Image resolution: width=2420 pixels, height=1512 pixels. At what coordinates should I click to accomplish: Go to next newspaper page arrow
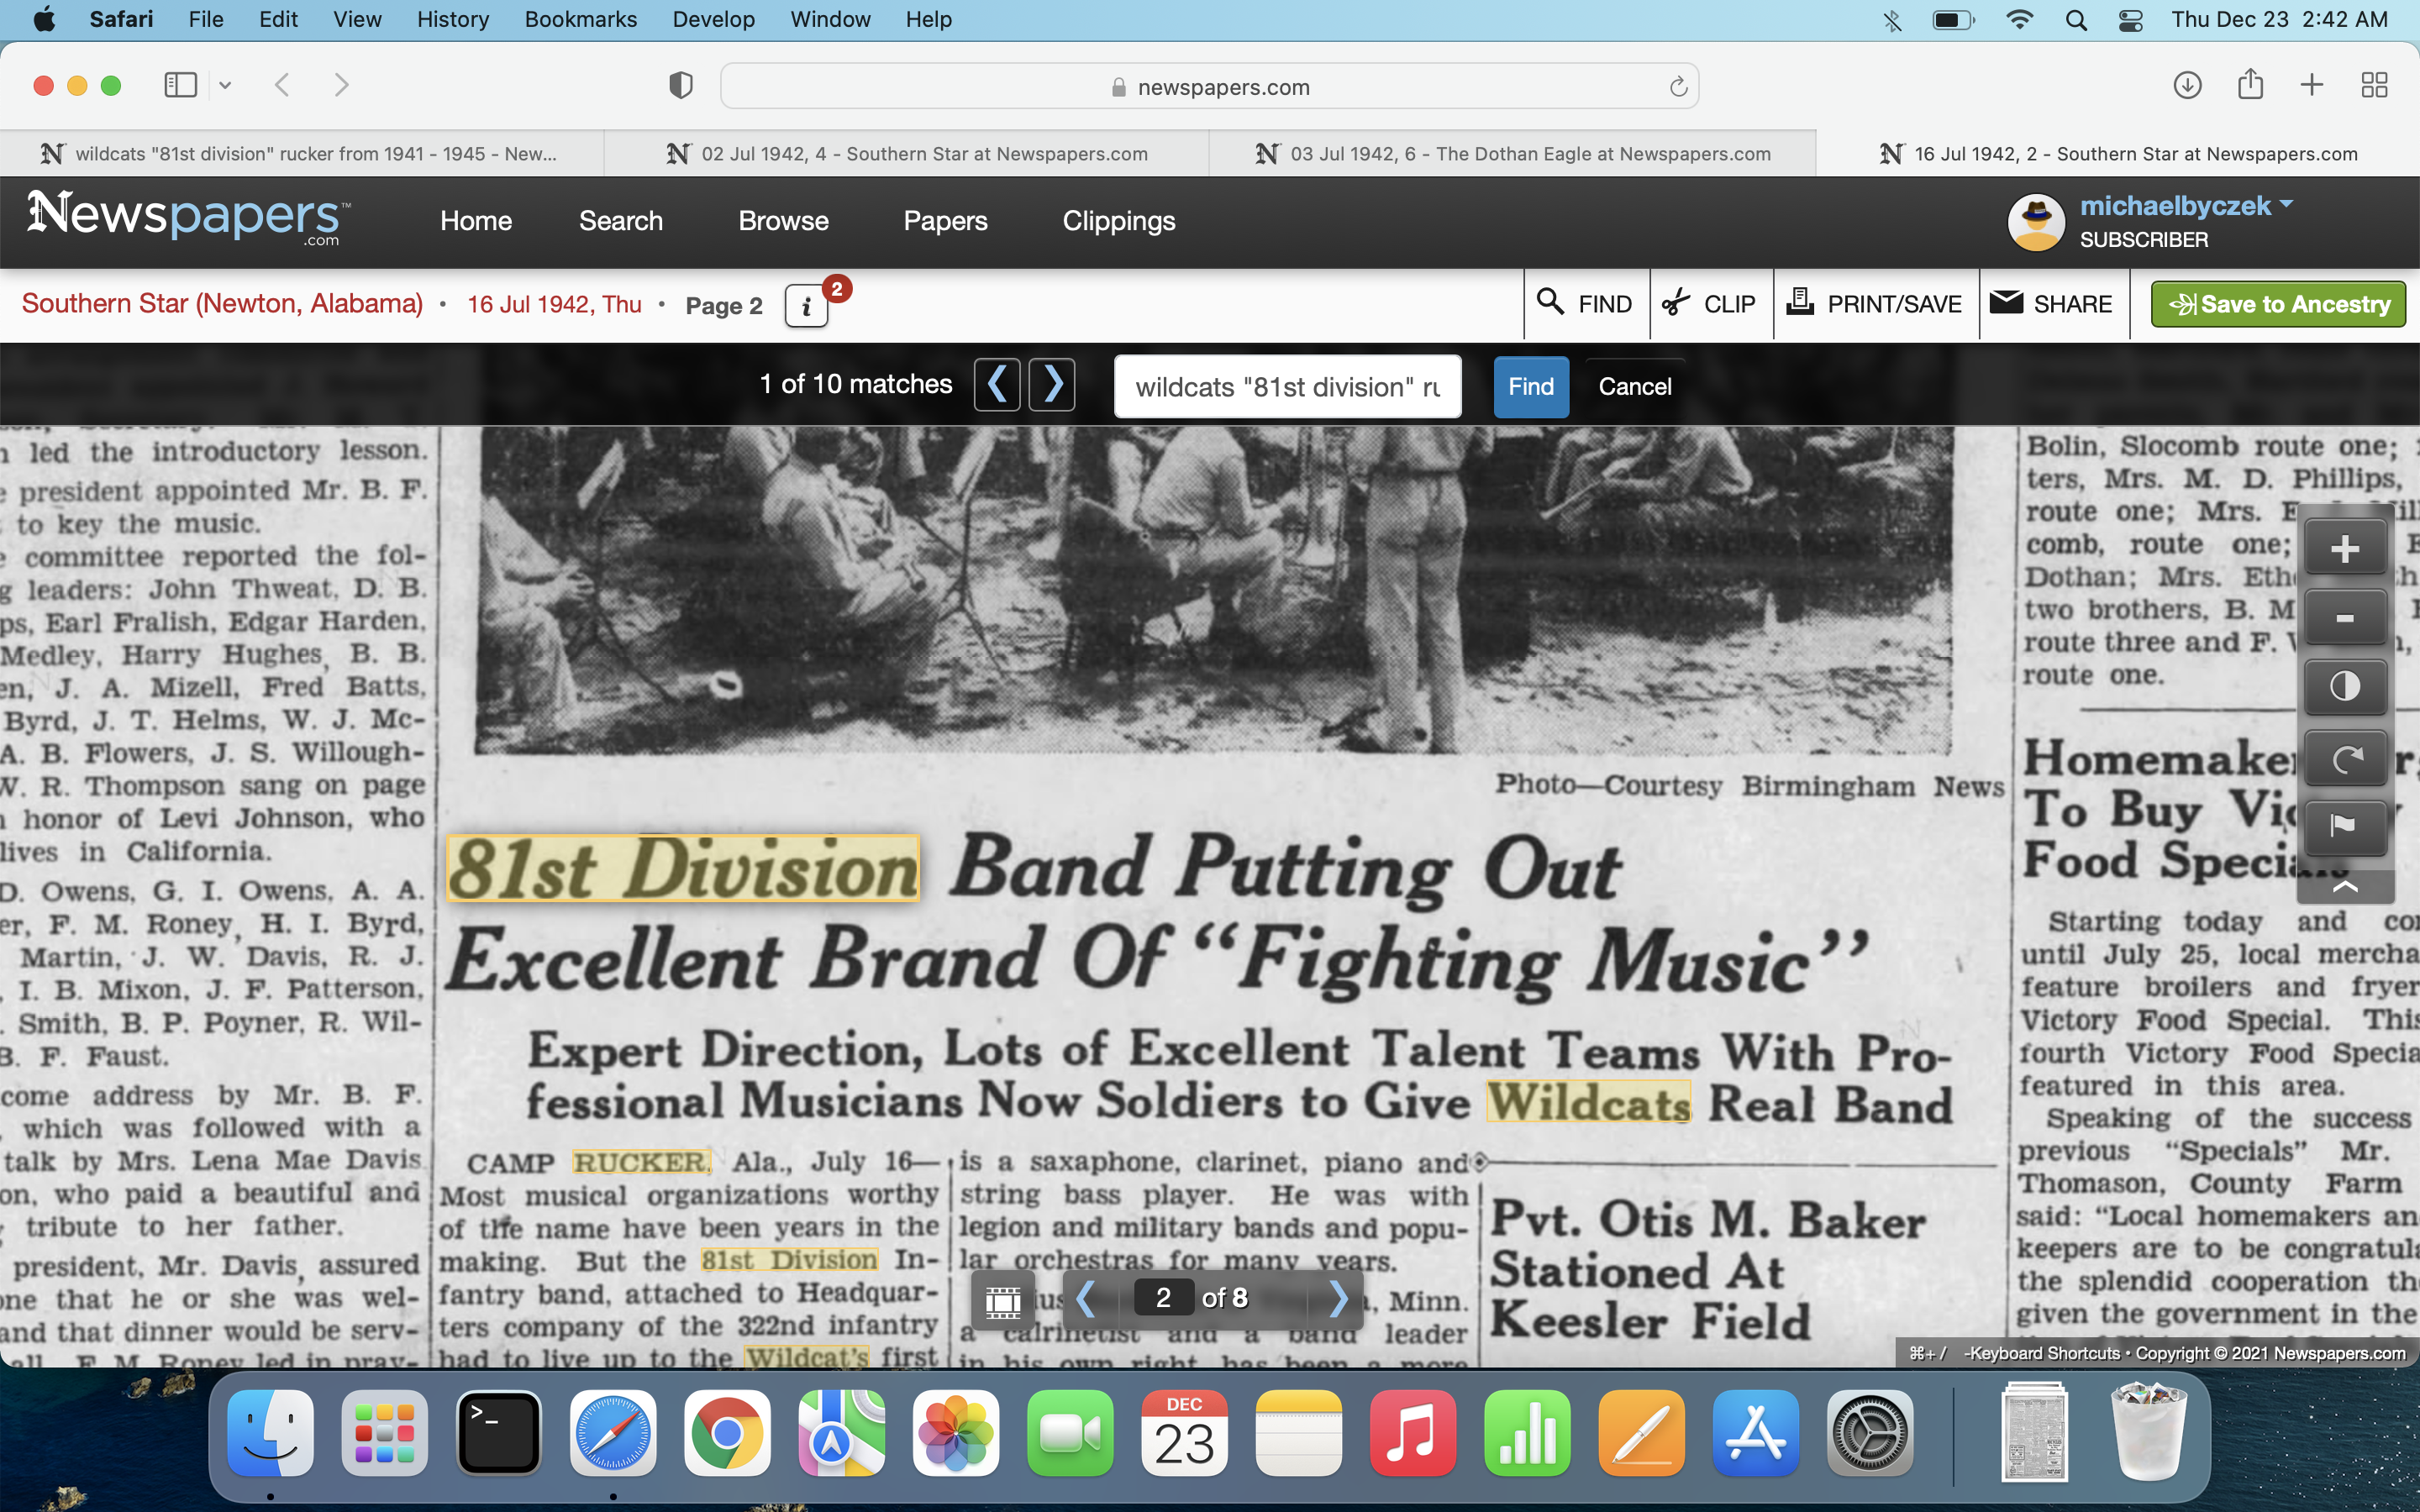pos(1339,1298)
